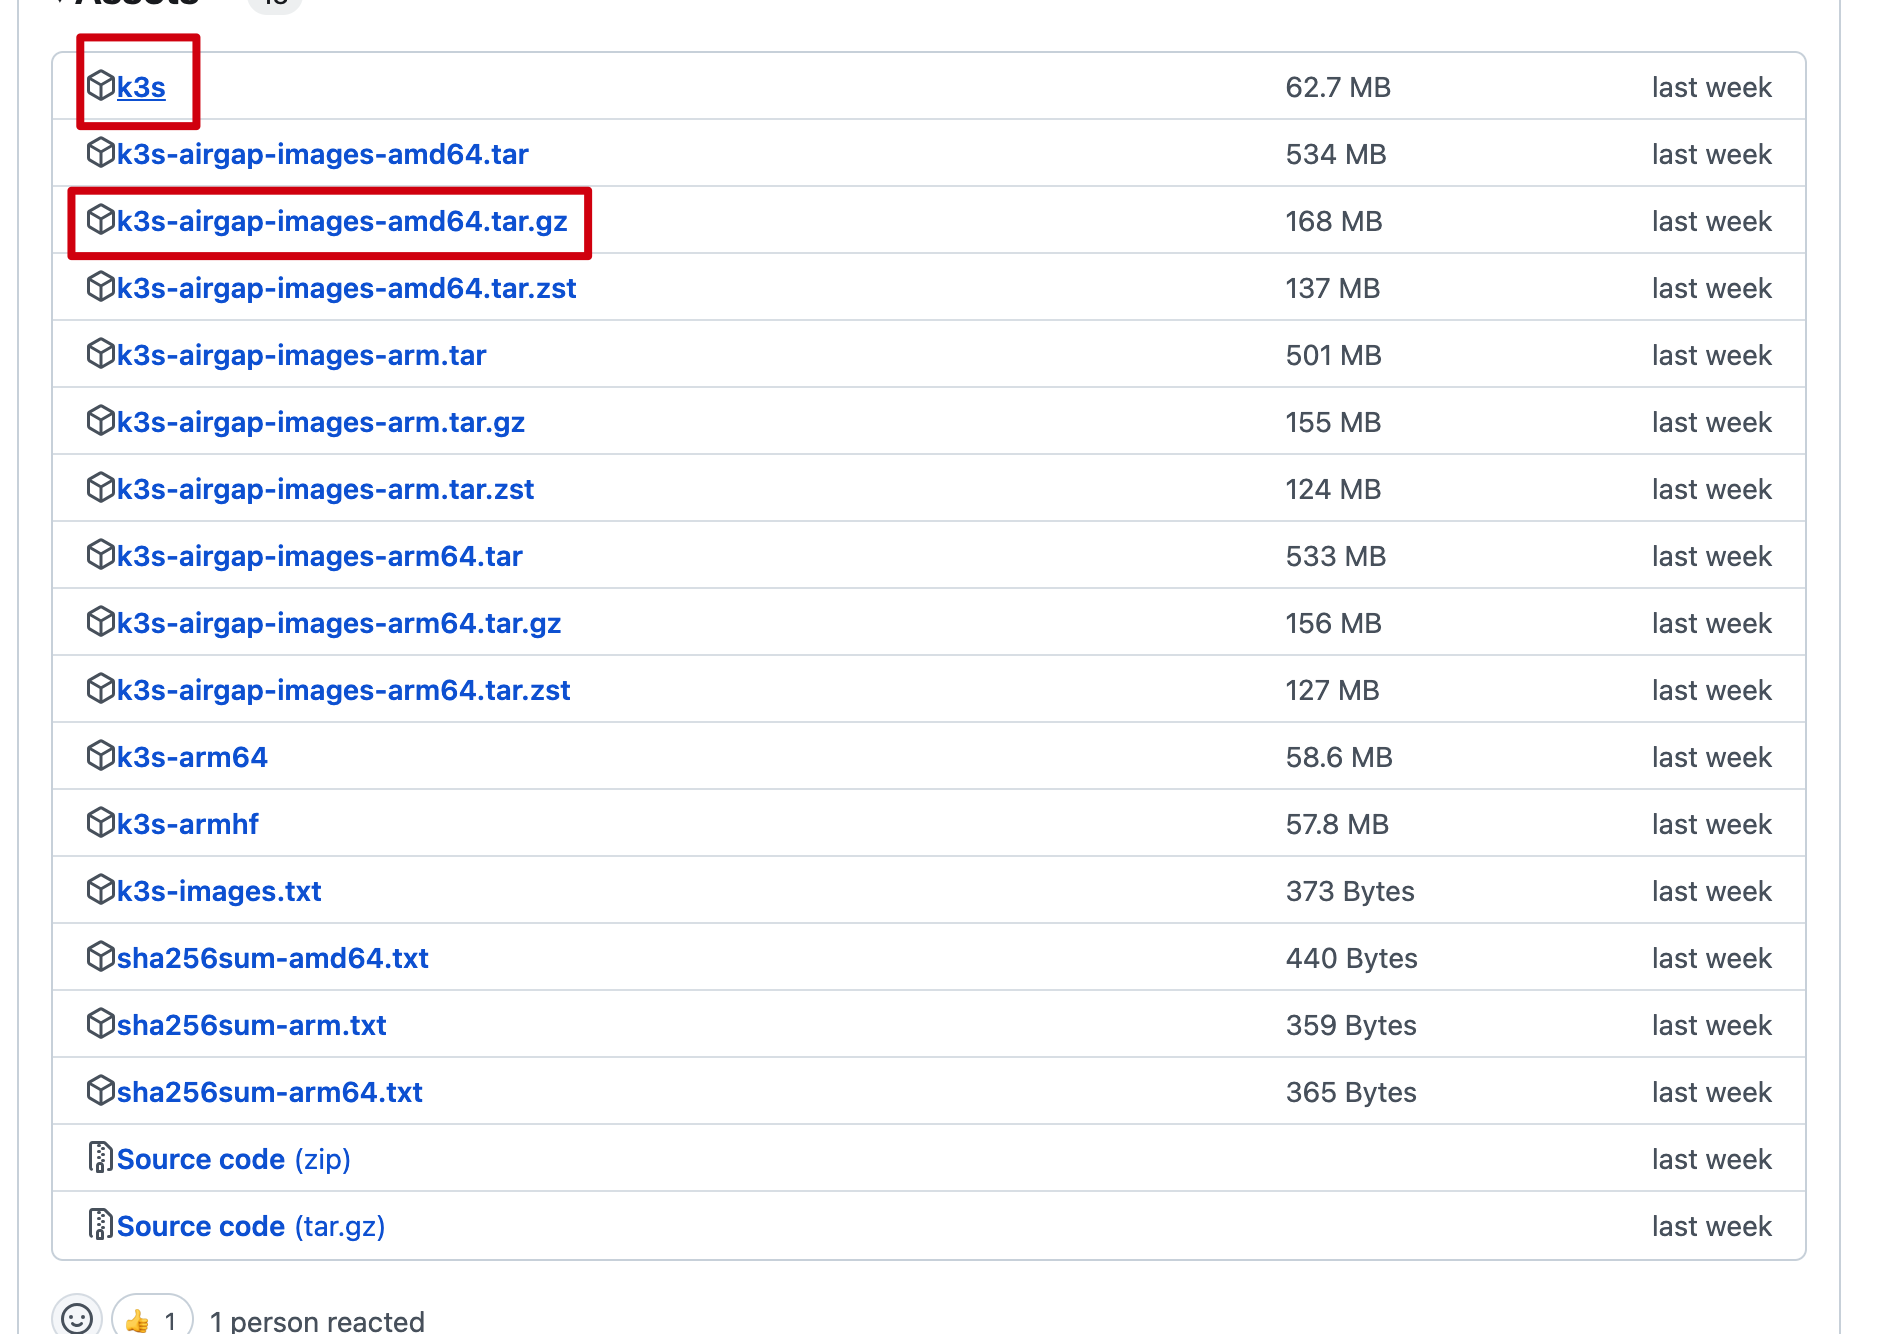Open k3s-images.txt file link
The width and height of the screenshot is (1902, 1334).
click(219, 891)
